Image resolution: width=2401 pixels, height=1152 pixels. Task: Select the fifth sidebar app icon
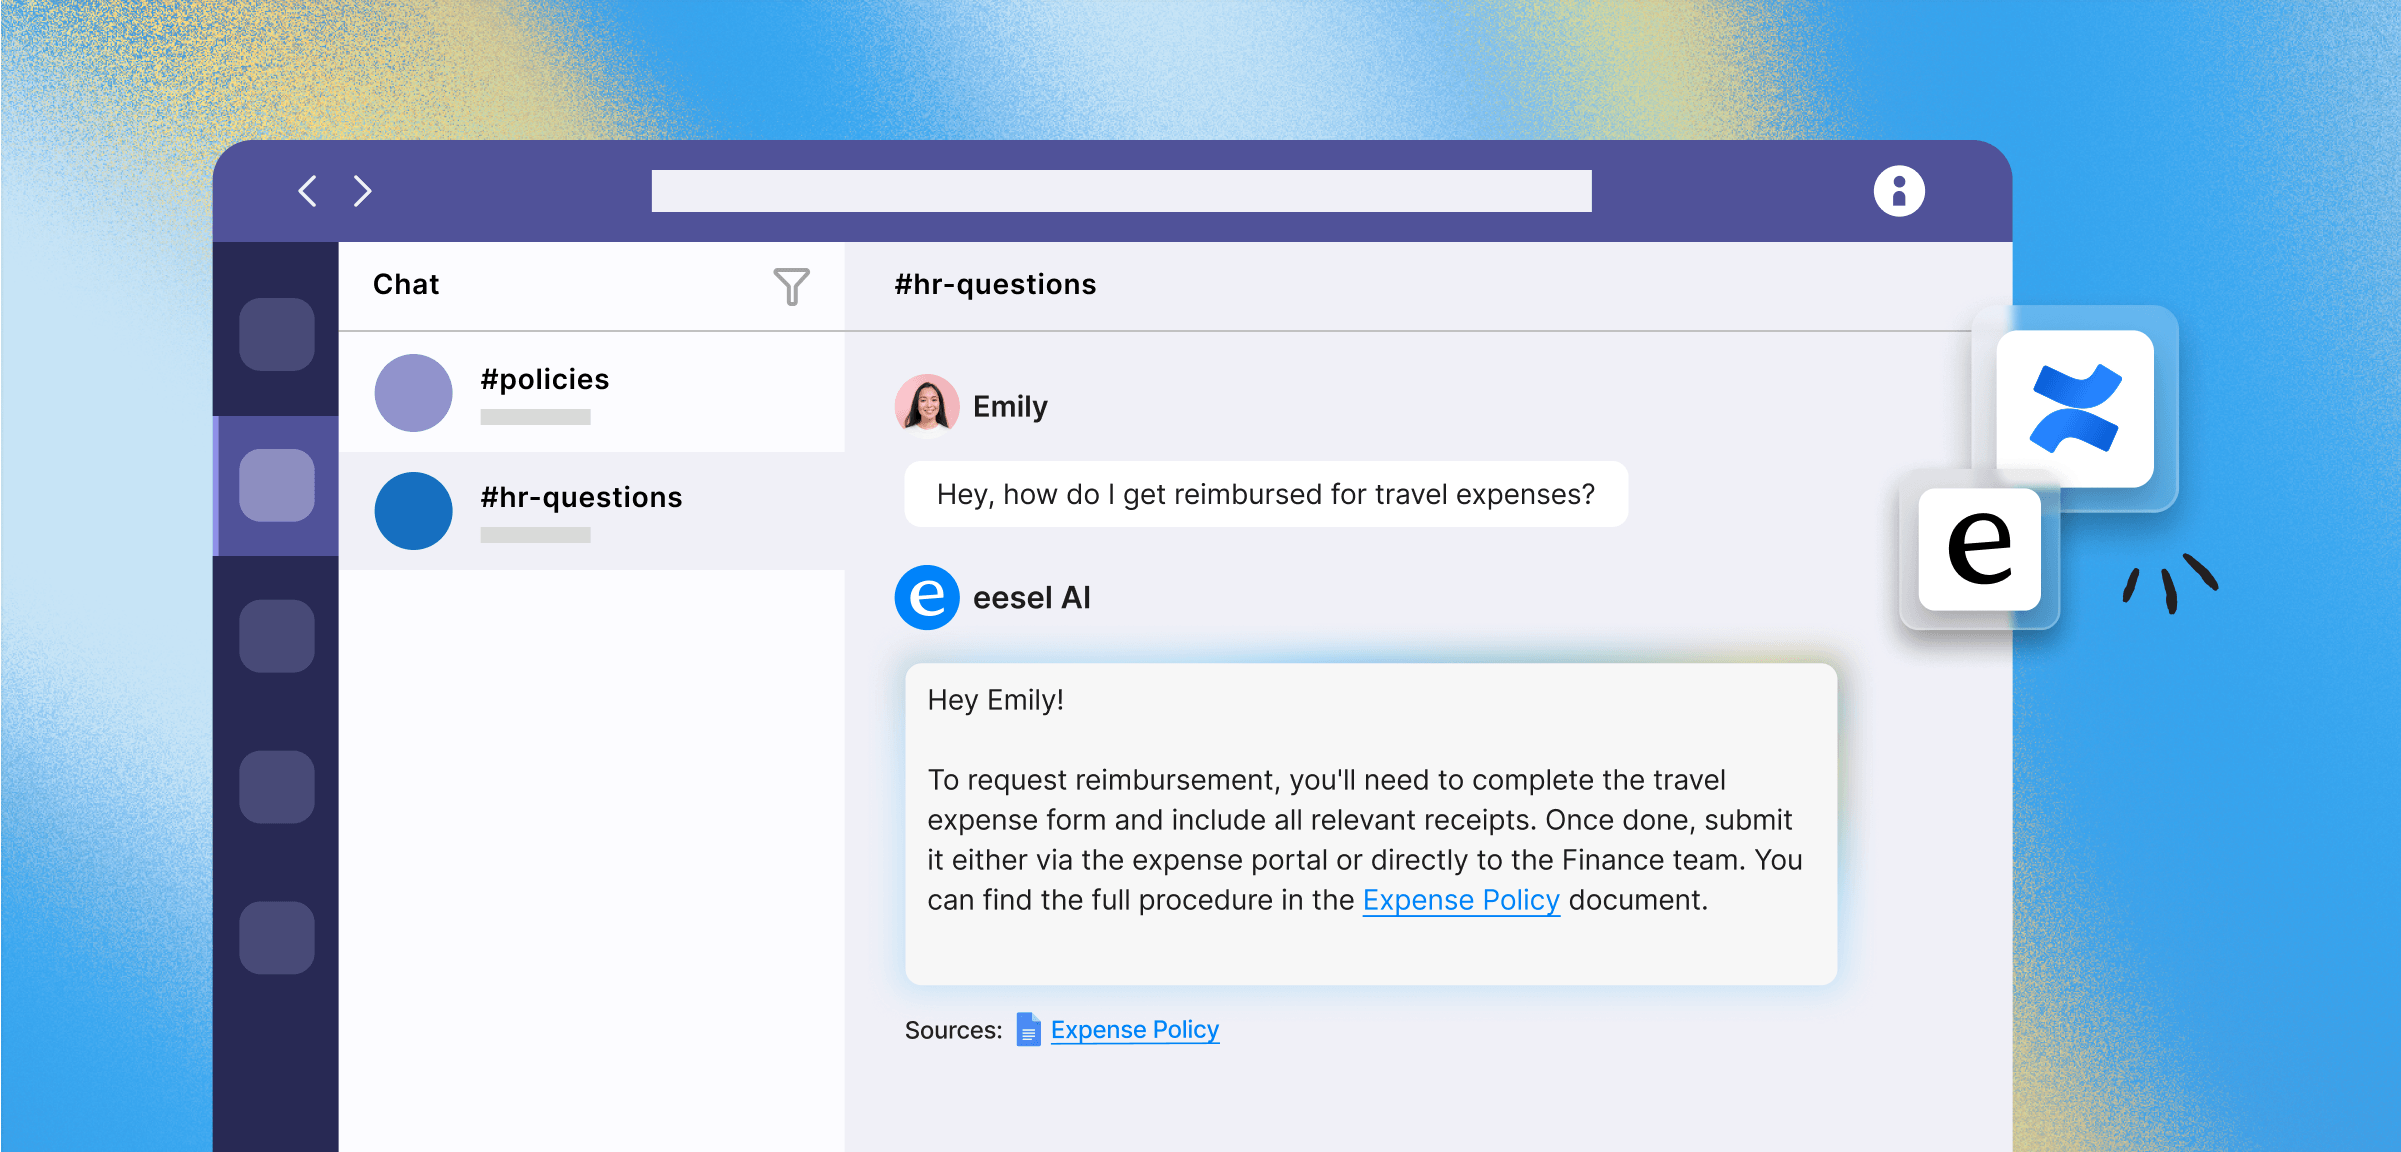(277, 938)
